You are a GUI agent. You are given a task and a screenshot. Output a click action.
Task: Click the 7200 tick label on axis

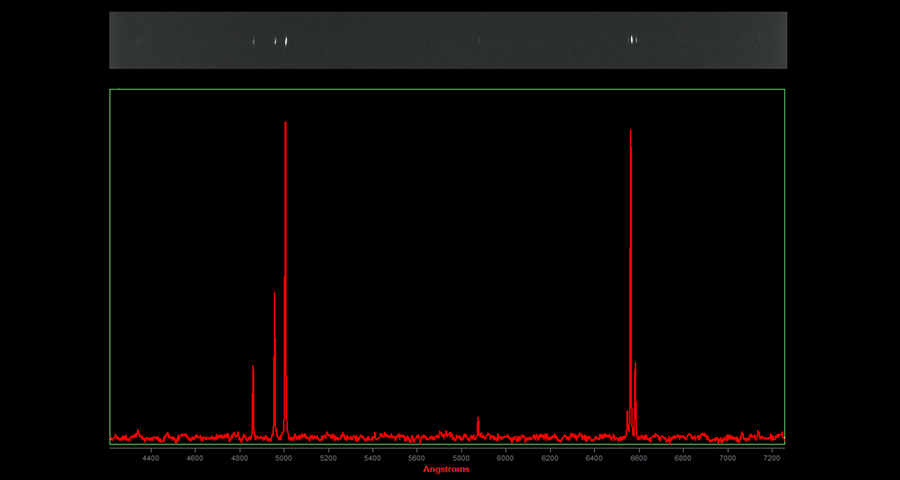(772, 458)
